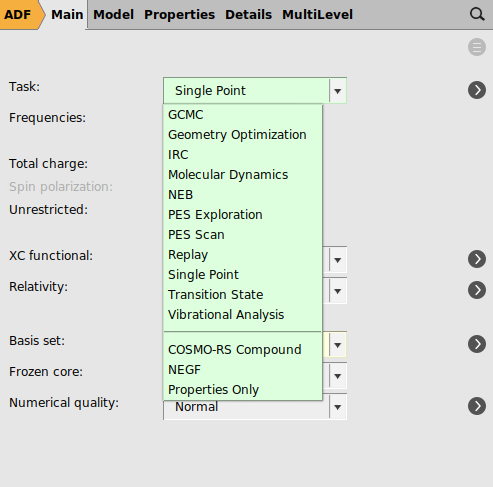Open the Details tab

(248, 15)
